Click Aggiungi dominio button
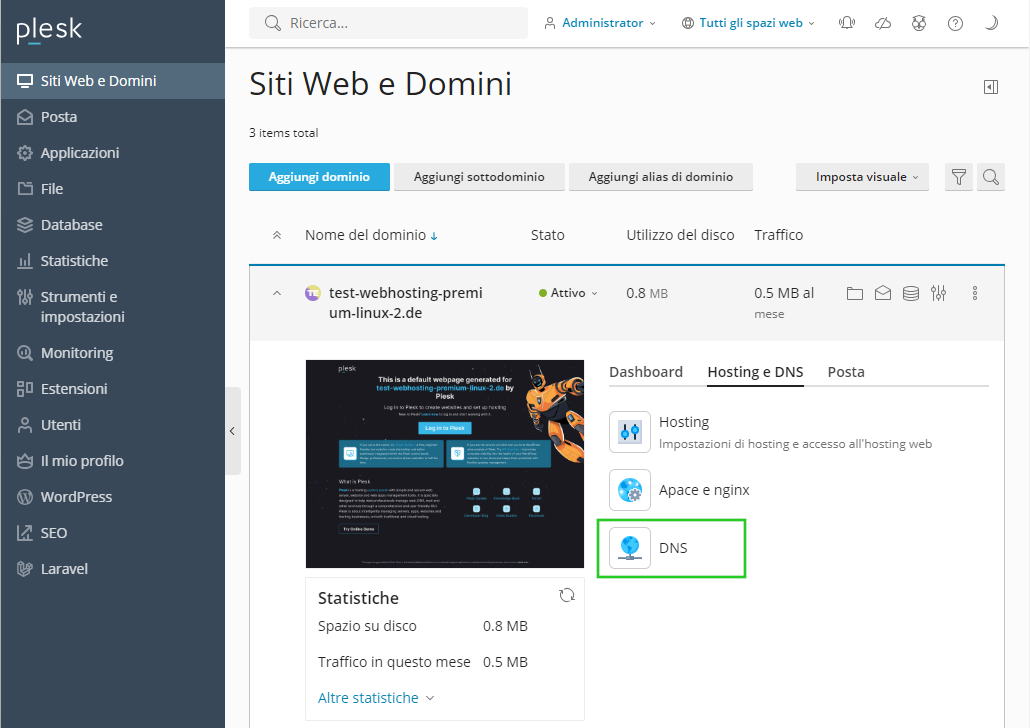This screenshot has height=728, width=1030. 319,177
